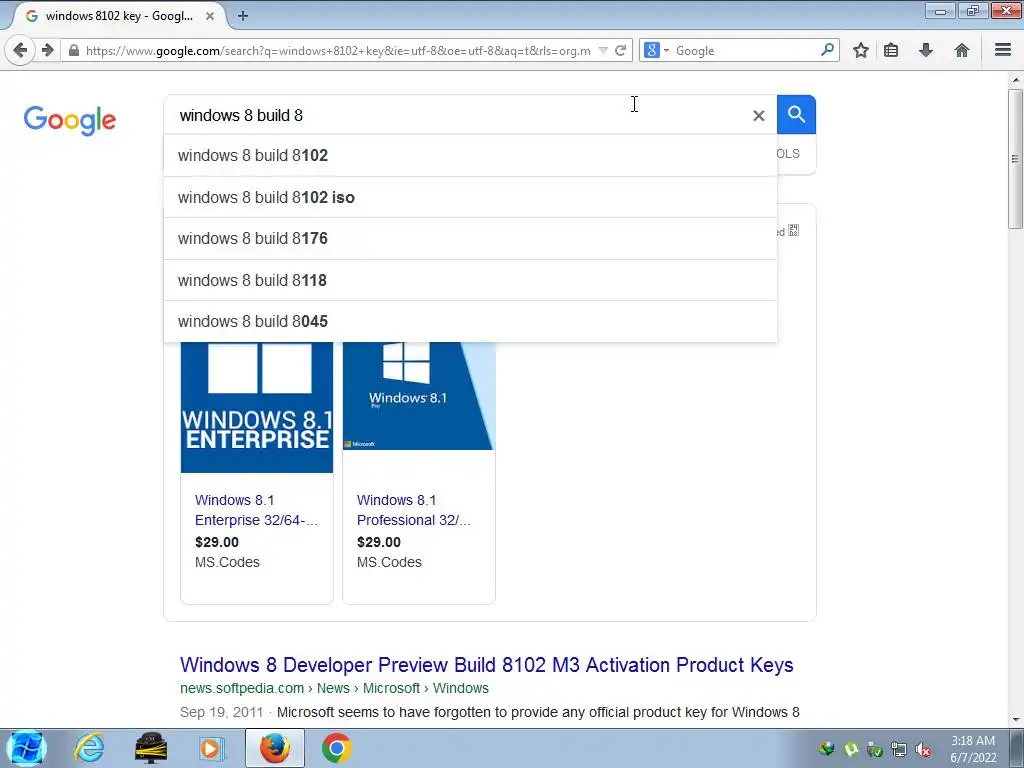
Task: Open 'Windows 8.1 Professional 32/...' link
Action: (413, 510)
